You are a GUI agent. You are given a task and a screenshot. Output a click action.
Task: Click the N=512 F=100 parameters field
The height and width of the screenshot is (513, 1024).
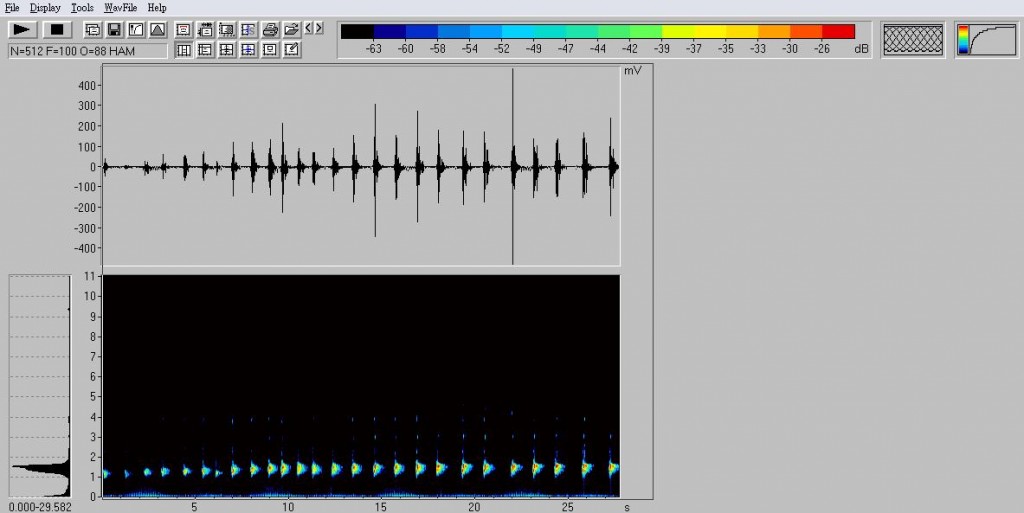point(88,50)
